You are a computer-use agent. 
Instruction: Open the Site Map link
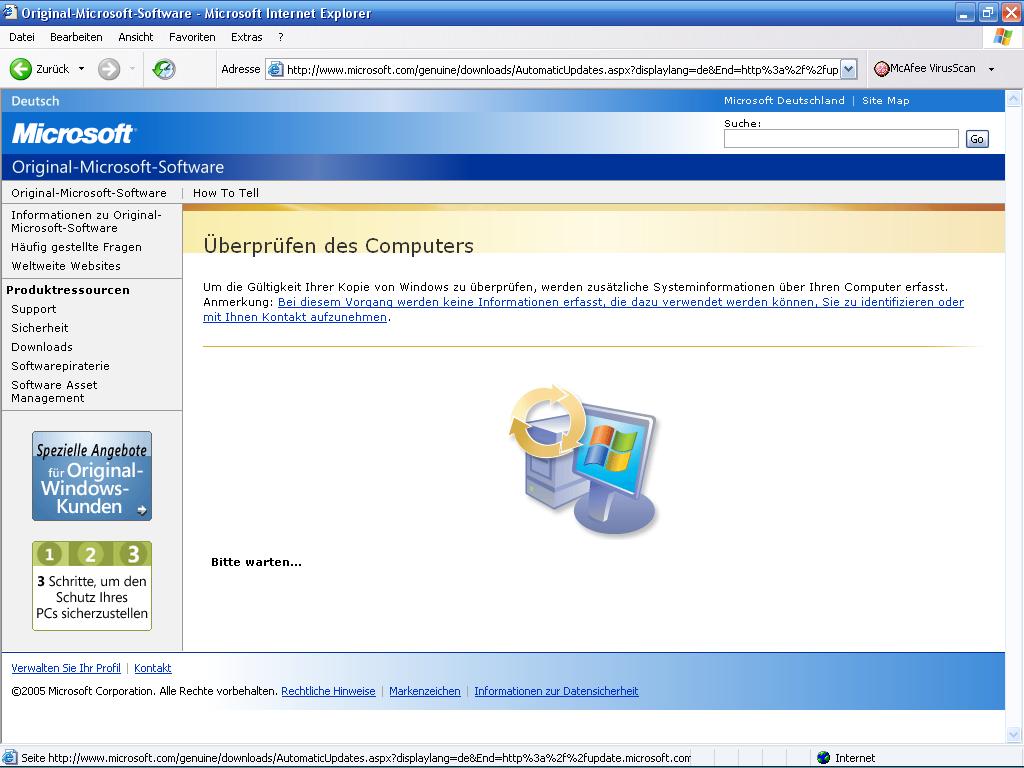point(886,101)
